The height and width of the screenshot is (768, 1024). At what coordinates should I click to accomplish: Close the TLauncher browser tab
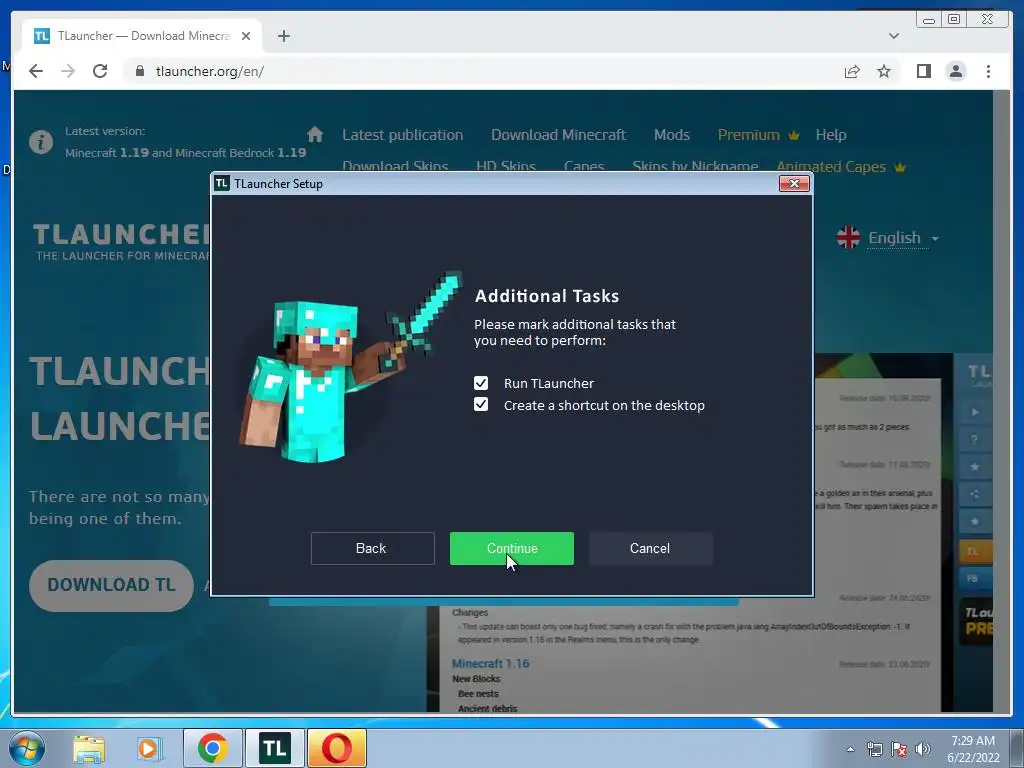(246, 36)
